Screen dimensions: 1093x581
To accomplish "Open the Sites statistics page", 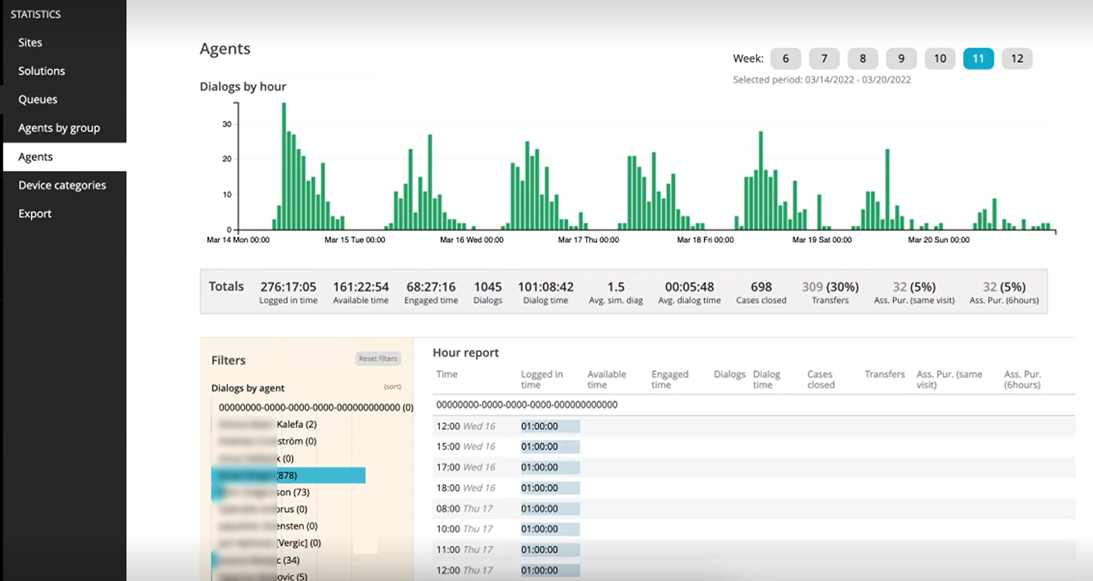I will pyautogui.click(x=30, y=43).
